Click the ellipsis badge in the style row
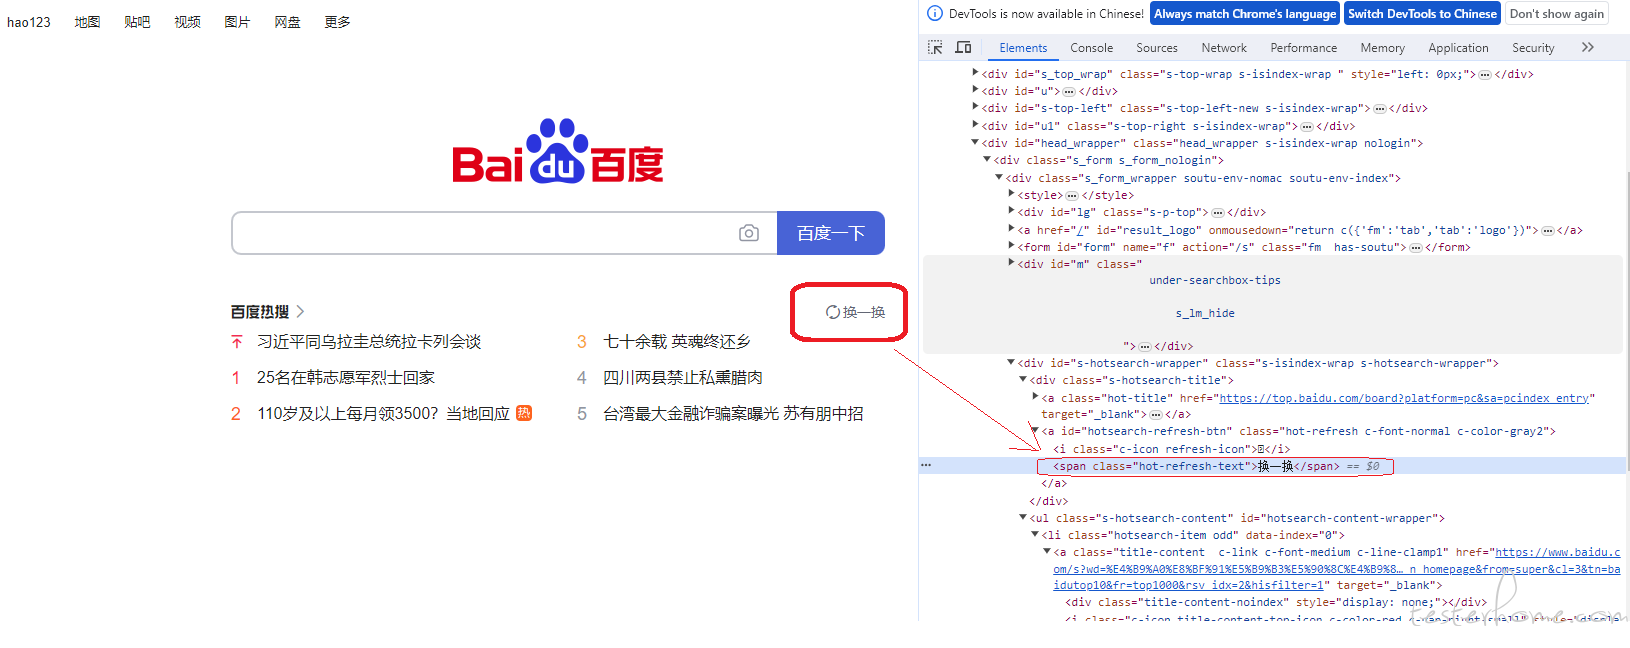Screen dimensions: 1630x648 pos(1072,196)
